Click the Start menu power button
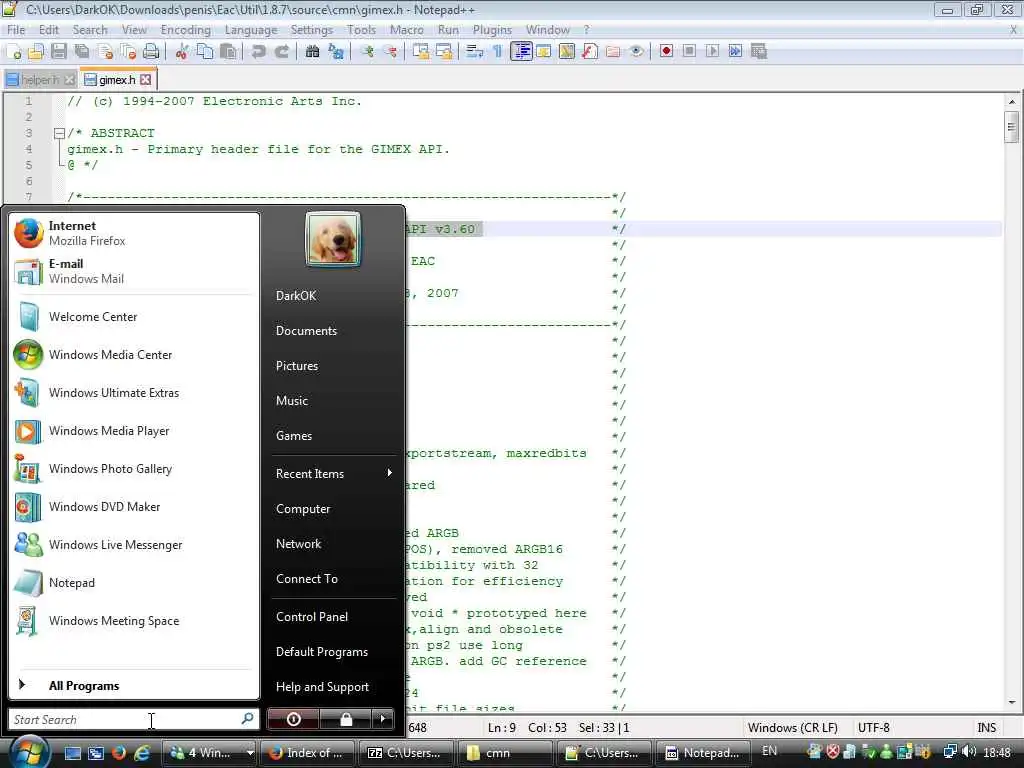 coord(293,719)
